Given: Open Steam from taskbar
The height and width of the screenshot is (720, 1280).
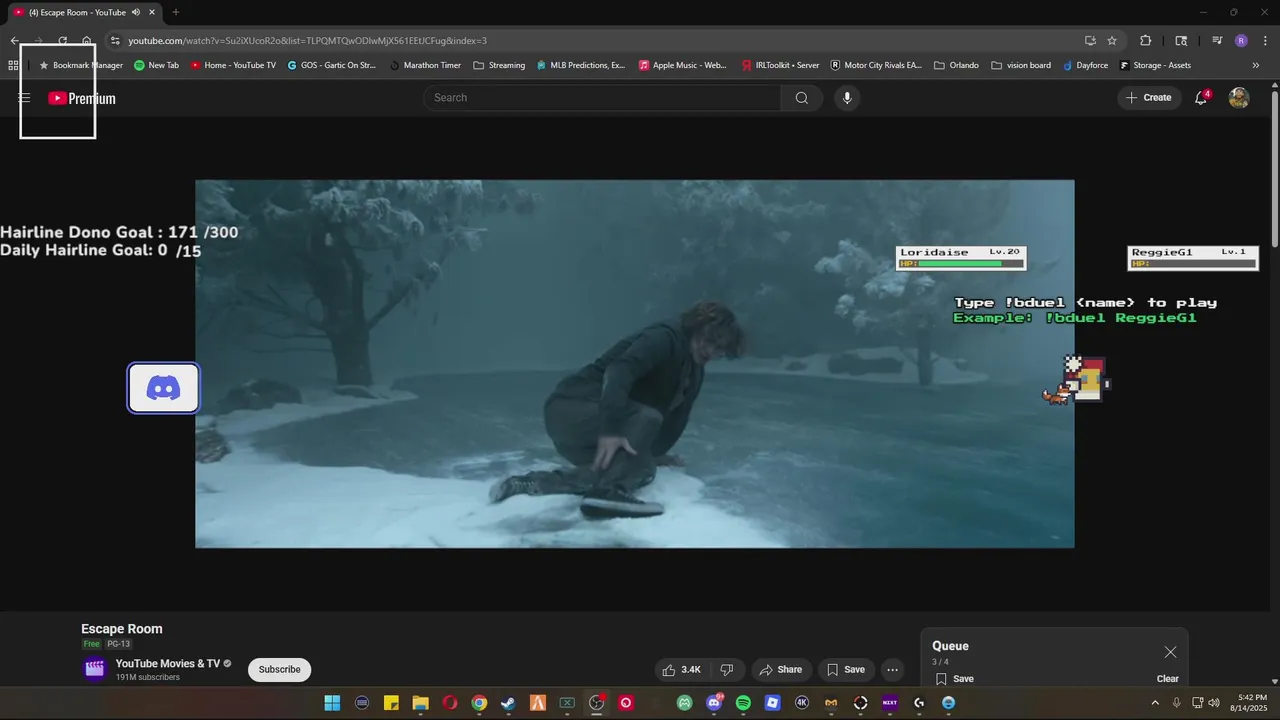Looking at the screenshot, I should [x=508, y=703].
